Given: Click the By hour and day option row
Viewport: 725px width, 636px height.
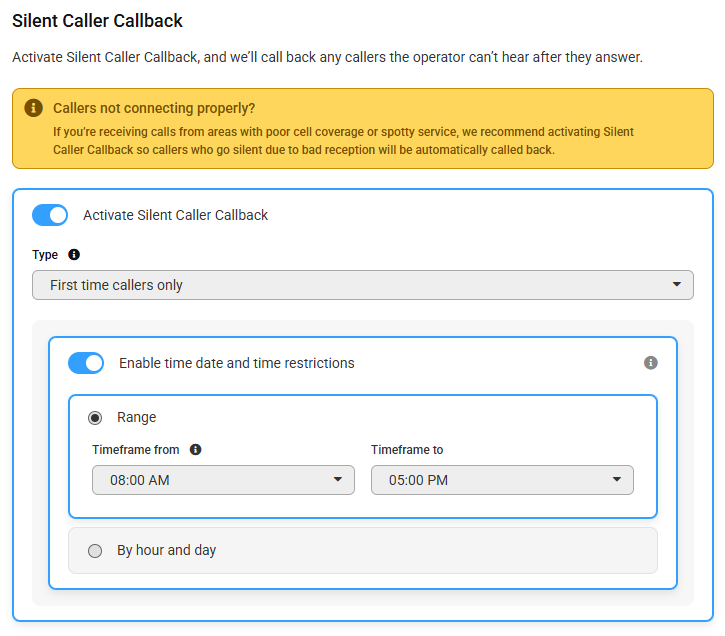Looking at the screenshot, I should 362,550.
